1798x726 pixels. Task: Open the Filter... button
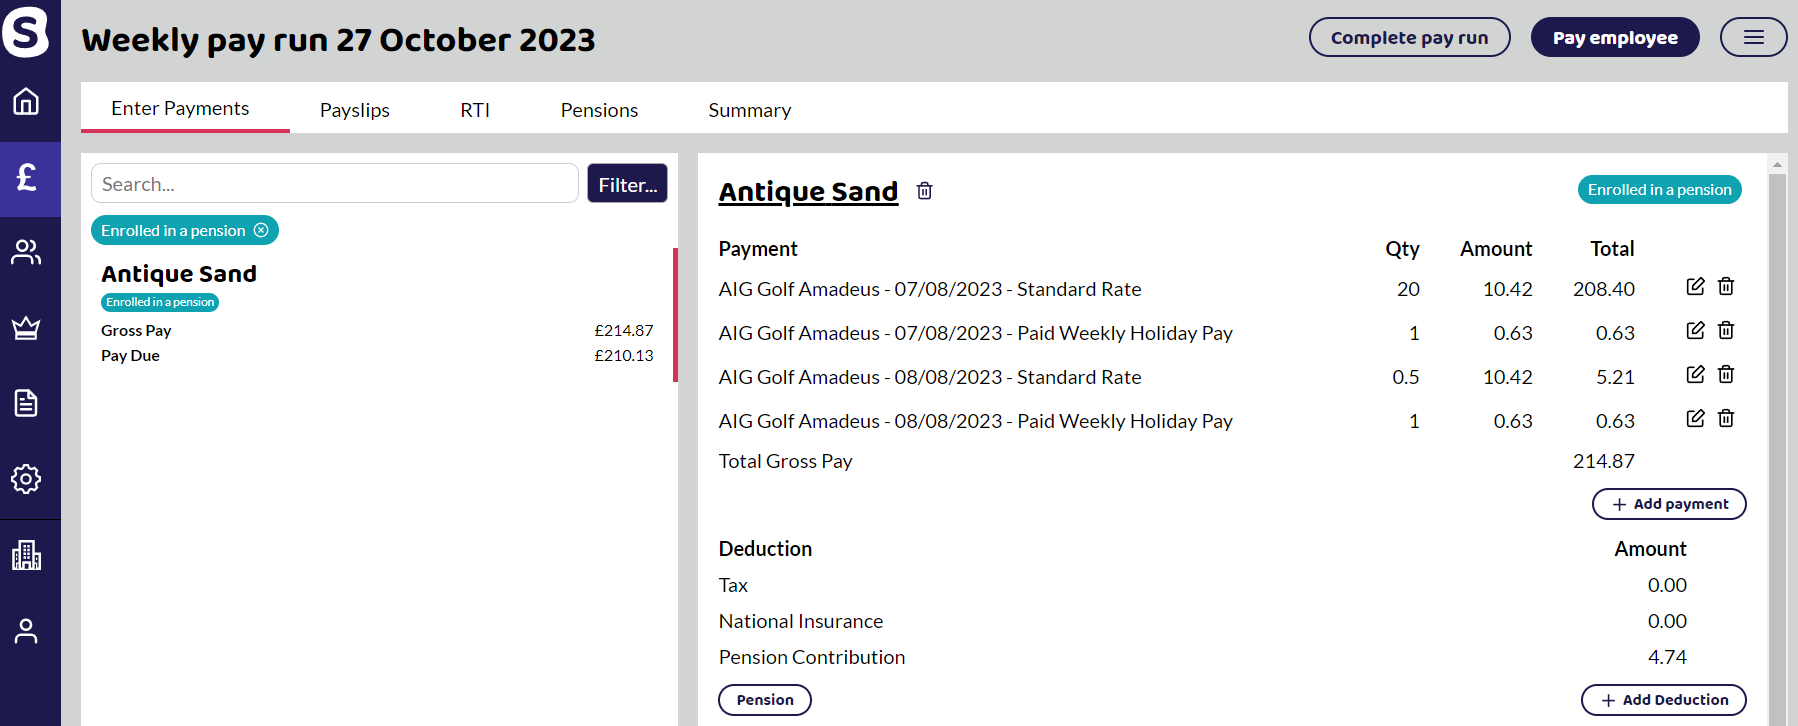[x=627, y=184]
